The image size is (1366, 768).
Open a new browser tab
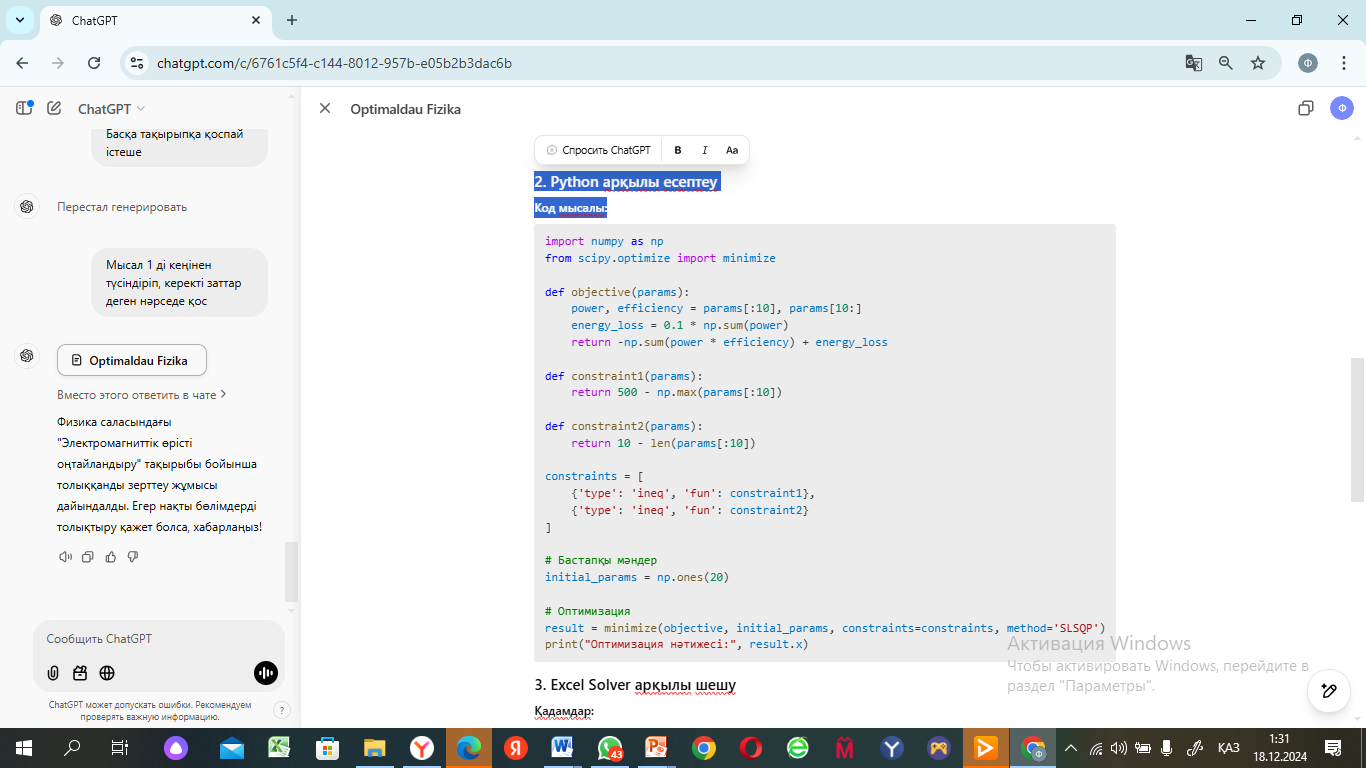pyautogui.click(x=292, y=20)
